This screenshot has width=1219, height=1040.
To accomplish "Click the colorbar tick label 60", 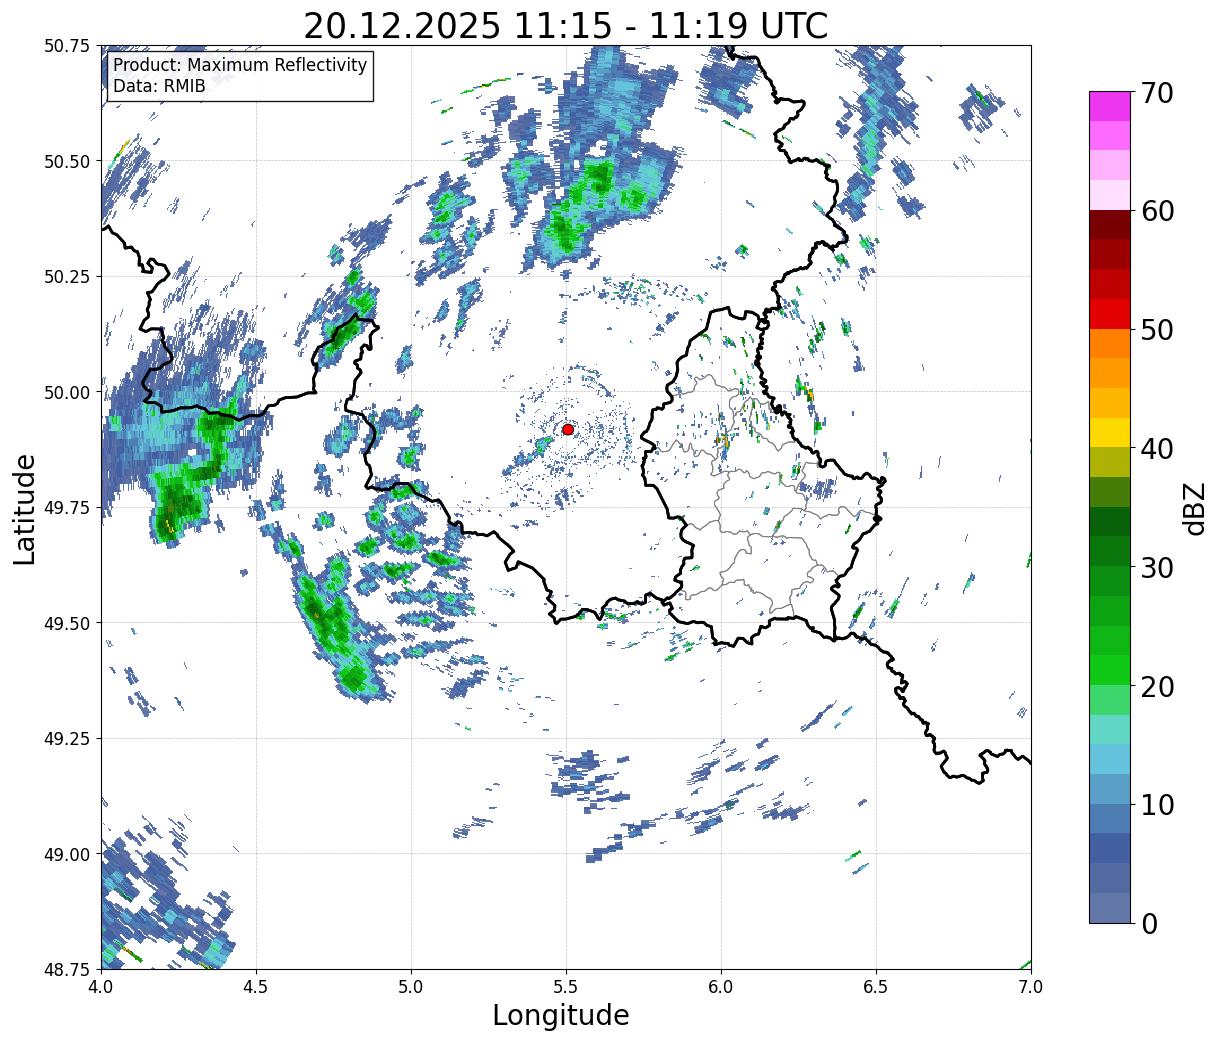I will [x=1158, y=211].
